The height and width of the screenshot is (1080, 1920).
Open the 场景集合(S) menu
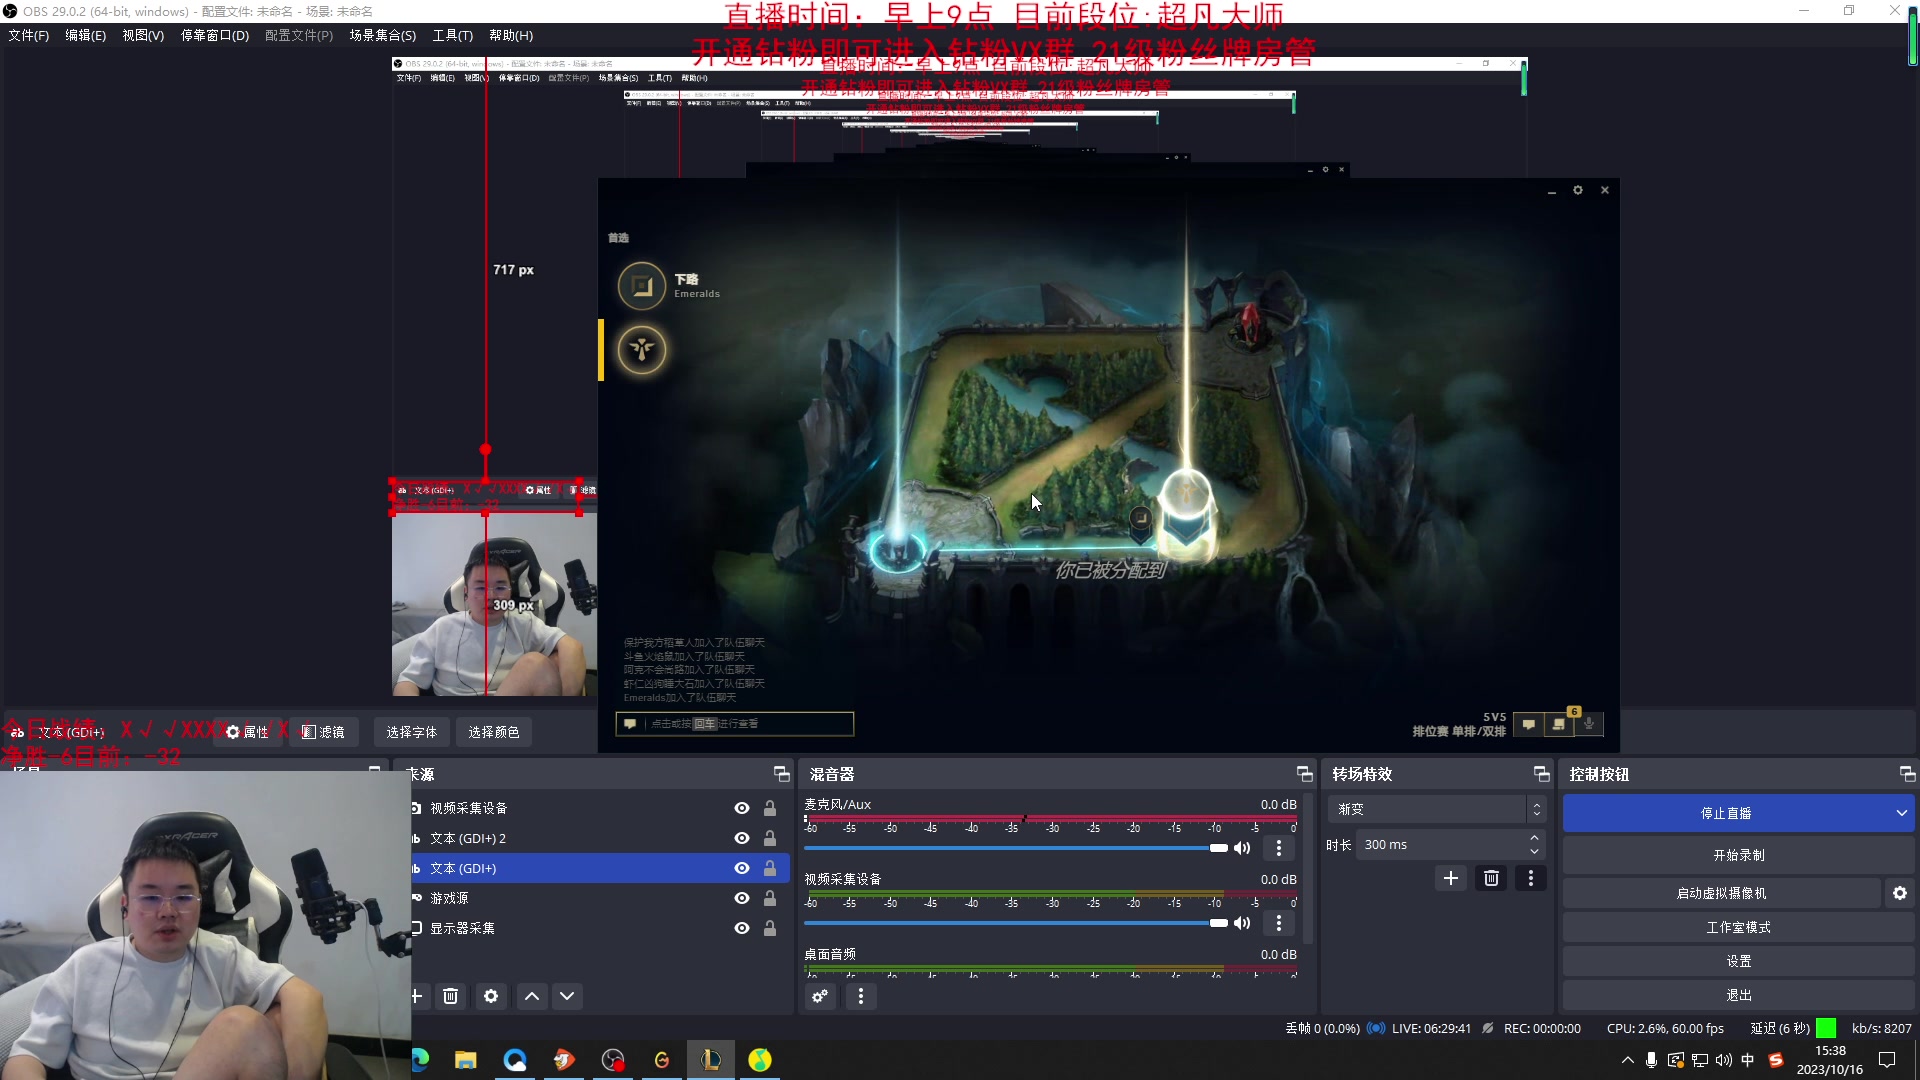[x=383, y=36]
